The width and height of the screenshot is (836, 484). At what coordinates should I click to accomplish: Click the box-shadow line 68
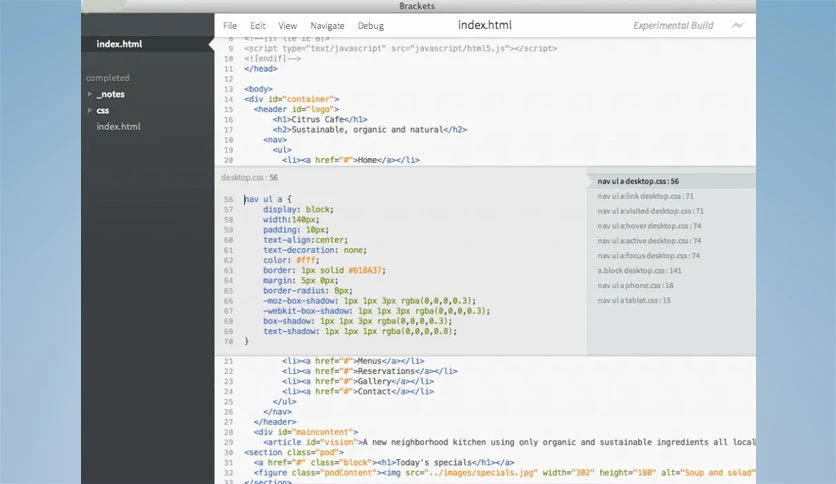click(357, 321)
